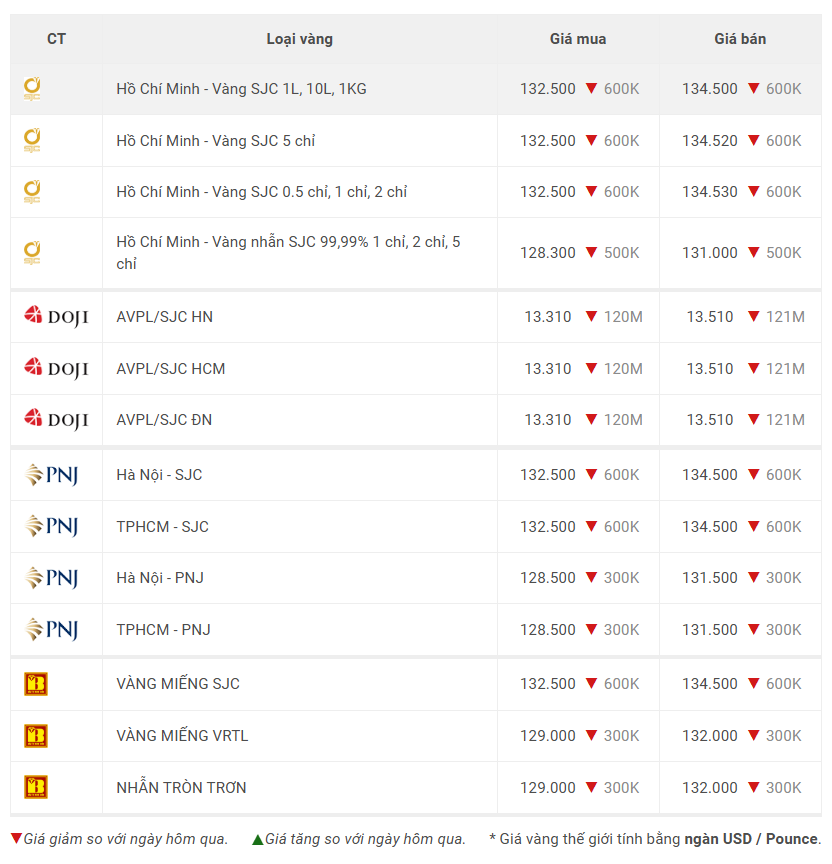Screen dimensions: 832x864
Task: Select 'Hà Nội - PNJ' gold type
Action: point(160,578)
